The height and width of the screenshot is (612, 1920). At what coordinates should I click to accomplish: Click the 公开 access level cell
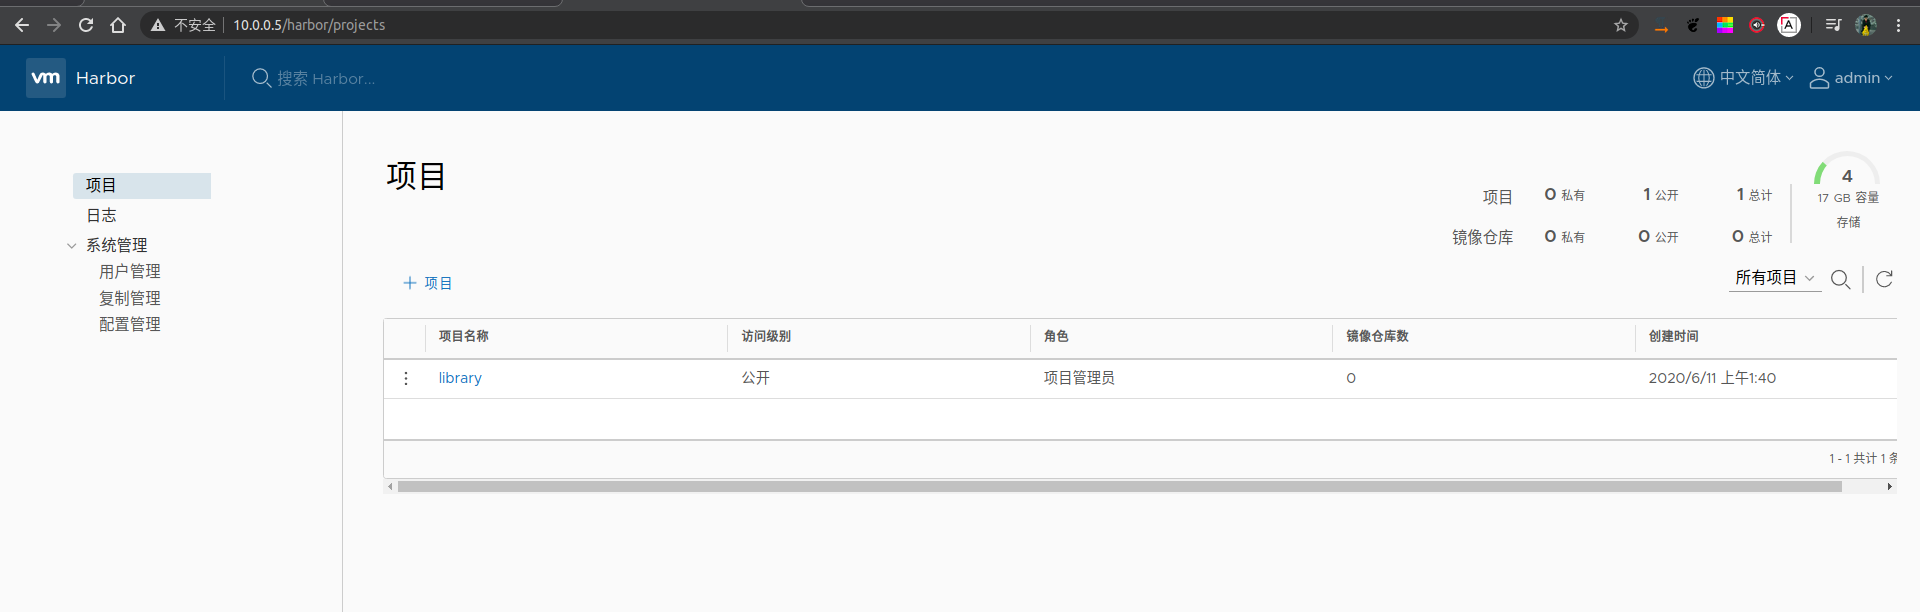click(755, 378)
